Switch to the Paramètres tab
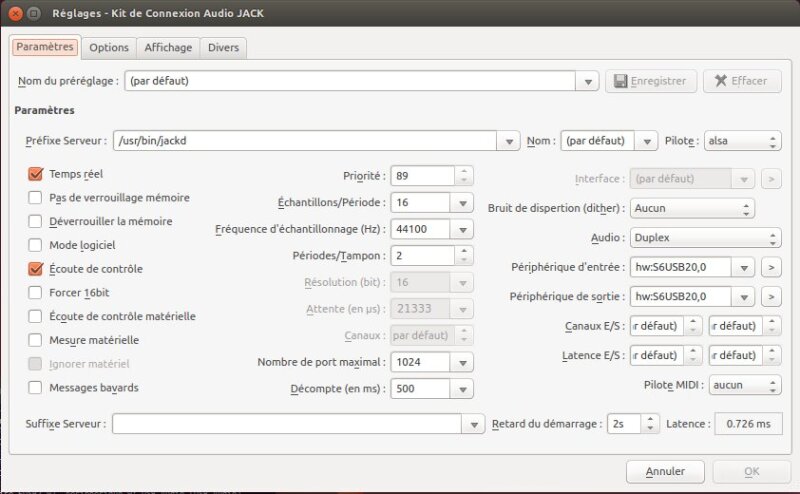800x494 pixels. click(x=45, y=47)
